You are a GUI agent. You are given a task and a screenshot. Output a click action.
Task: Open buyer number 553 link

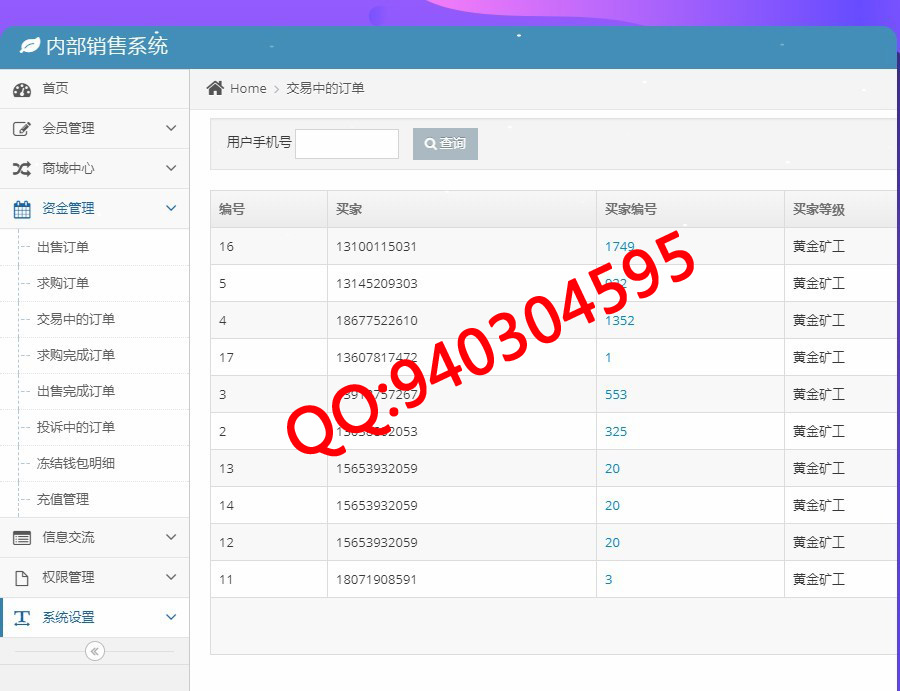click(x=616, y=395)
